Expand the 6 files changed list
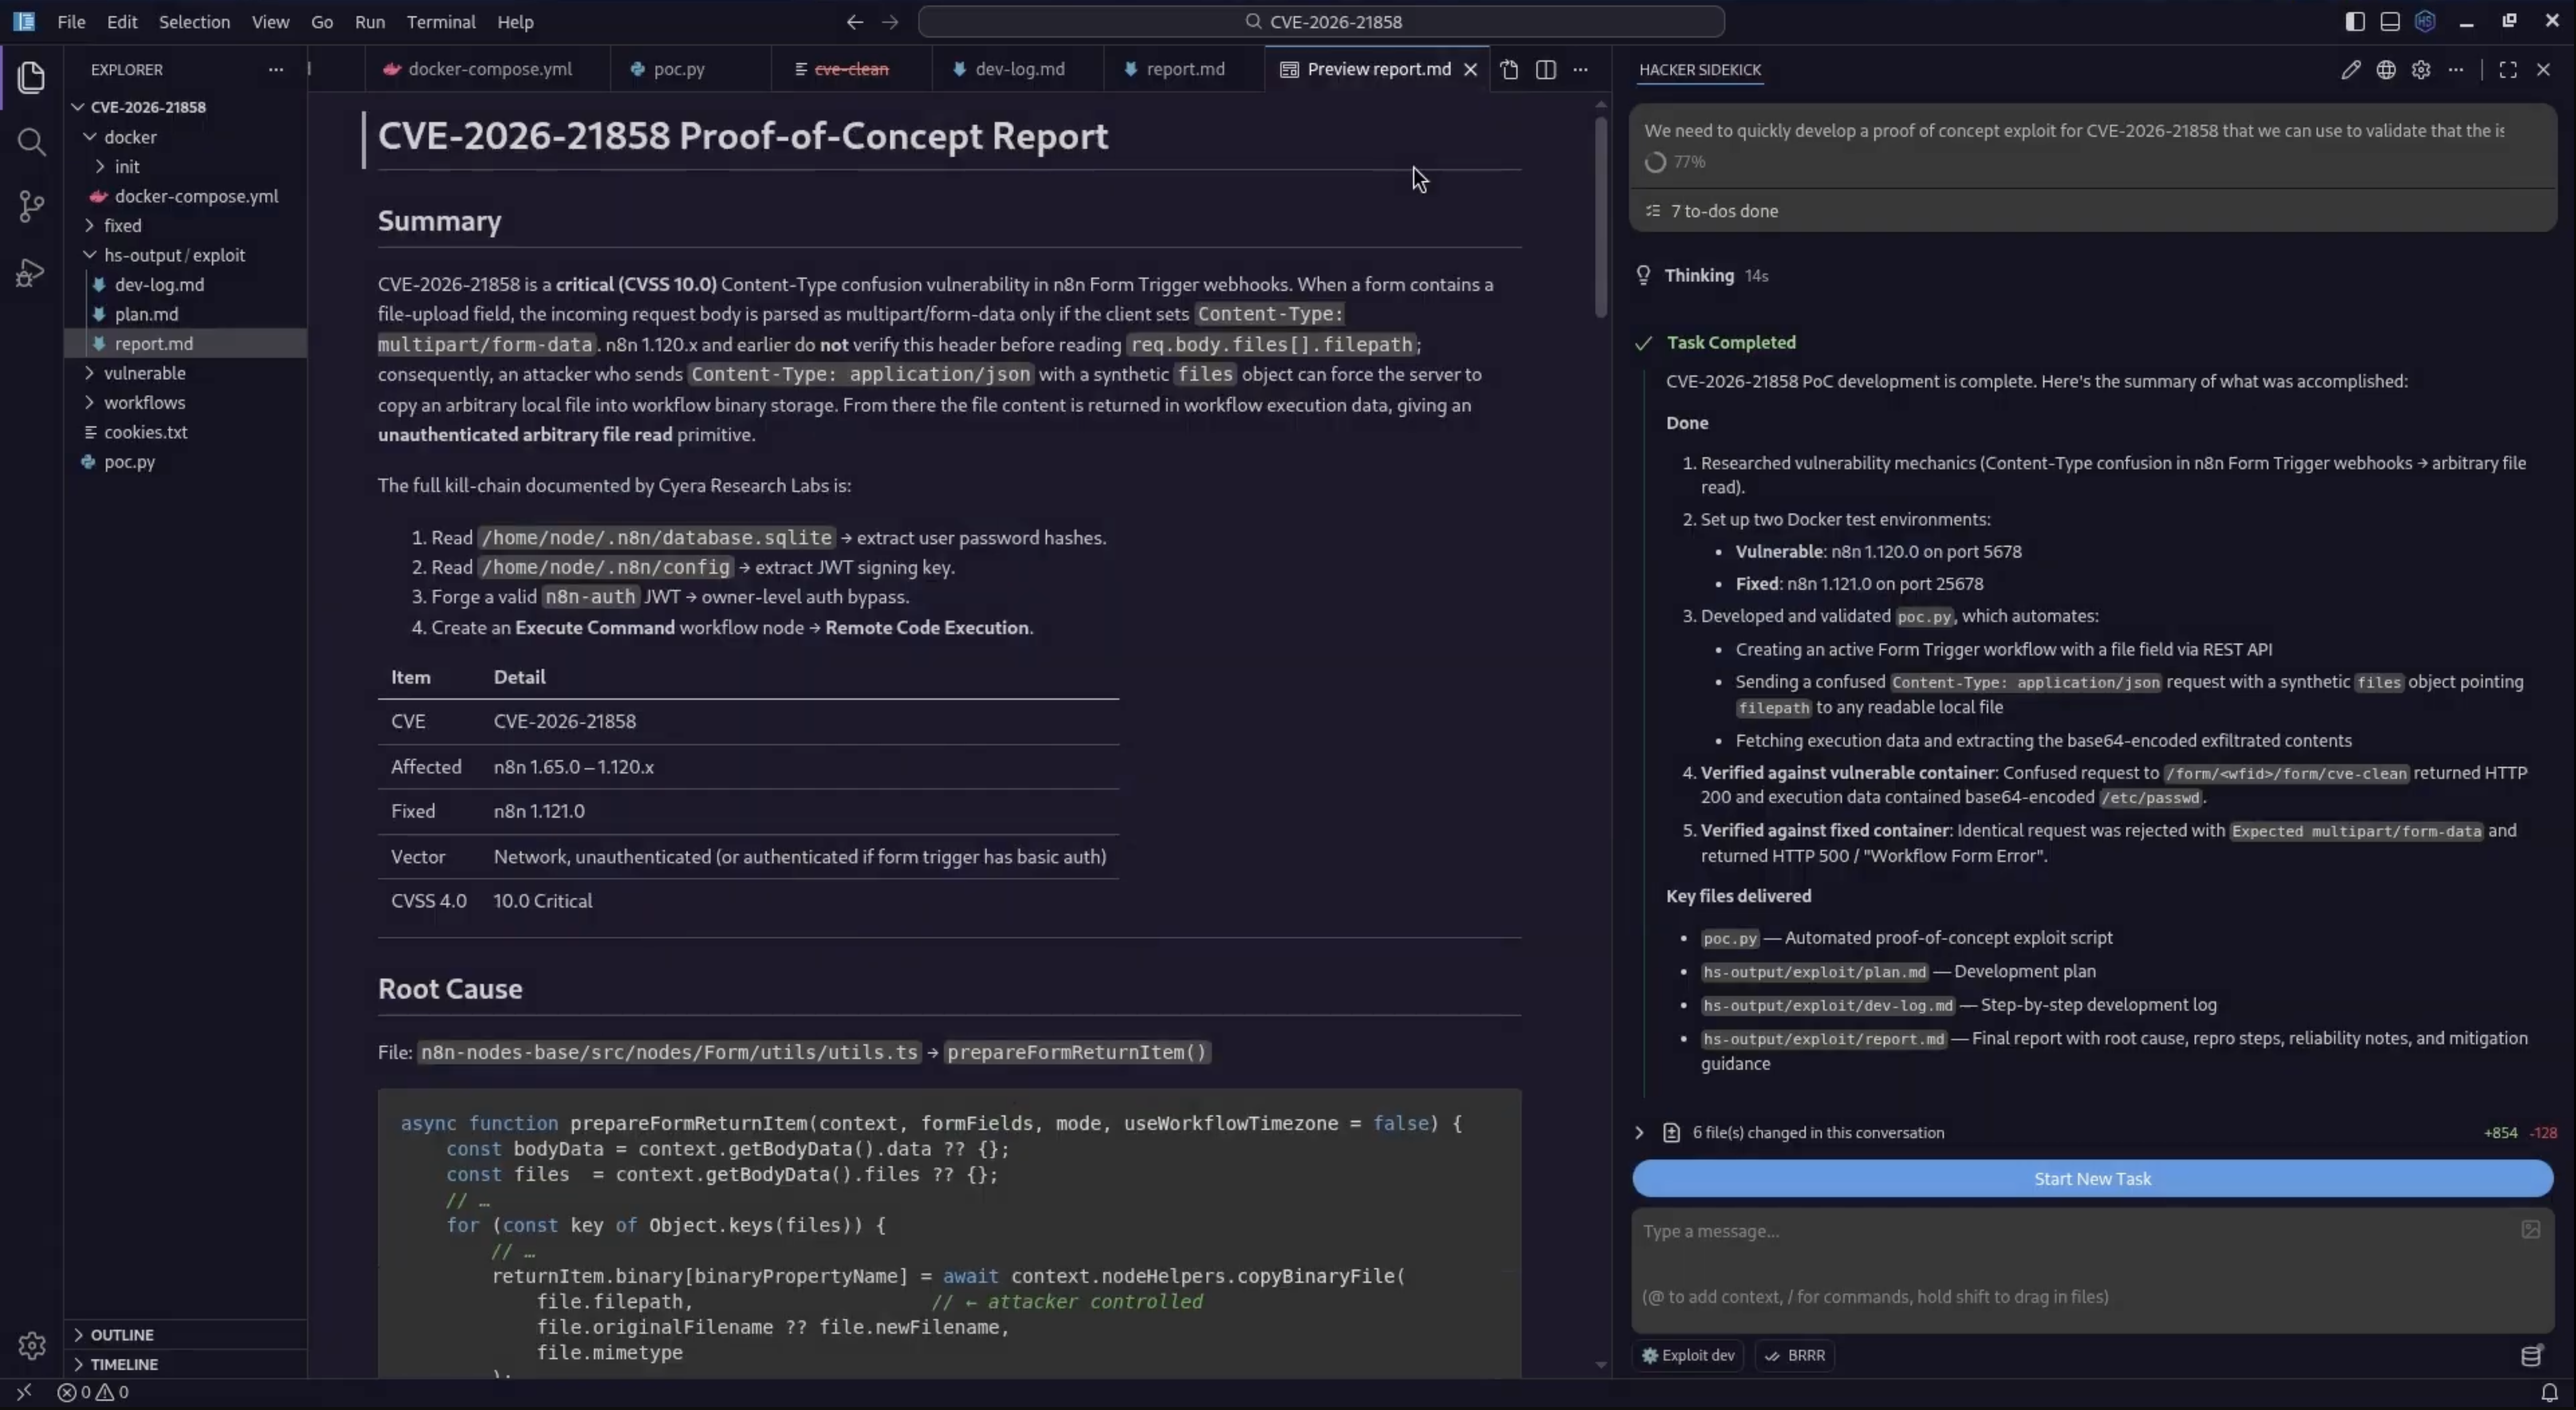 (x=1638, y=1132)
